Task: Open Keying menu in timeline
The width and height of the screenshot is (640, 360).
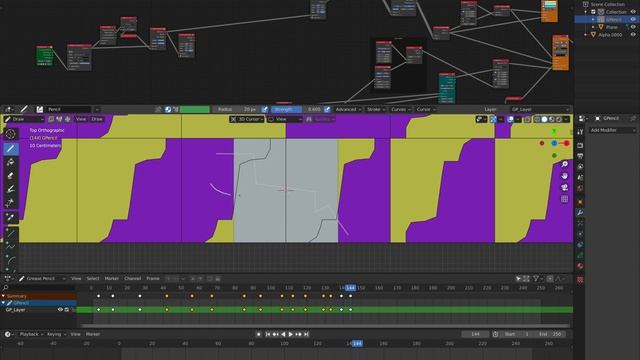Action: 56,334
